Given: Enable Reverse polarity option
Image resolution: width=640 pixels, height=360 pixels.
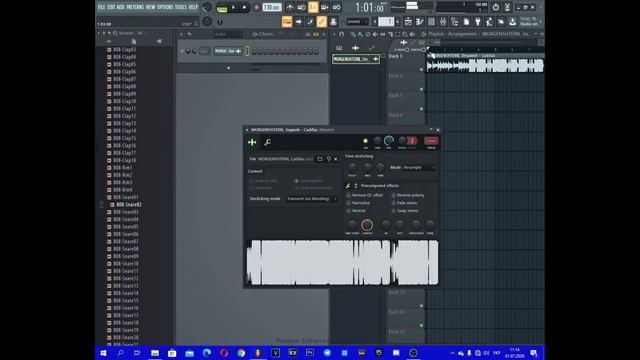Looking at the screenshot, I should point(408,196).
